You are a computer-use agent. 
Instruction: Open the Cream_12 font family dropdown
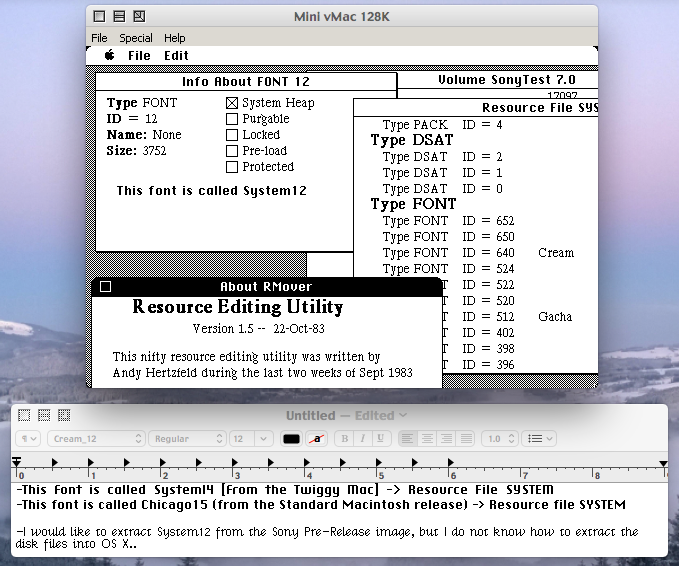click(96, 439)
